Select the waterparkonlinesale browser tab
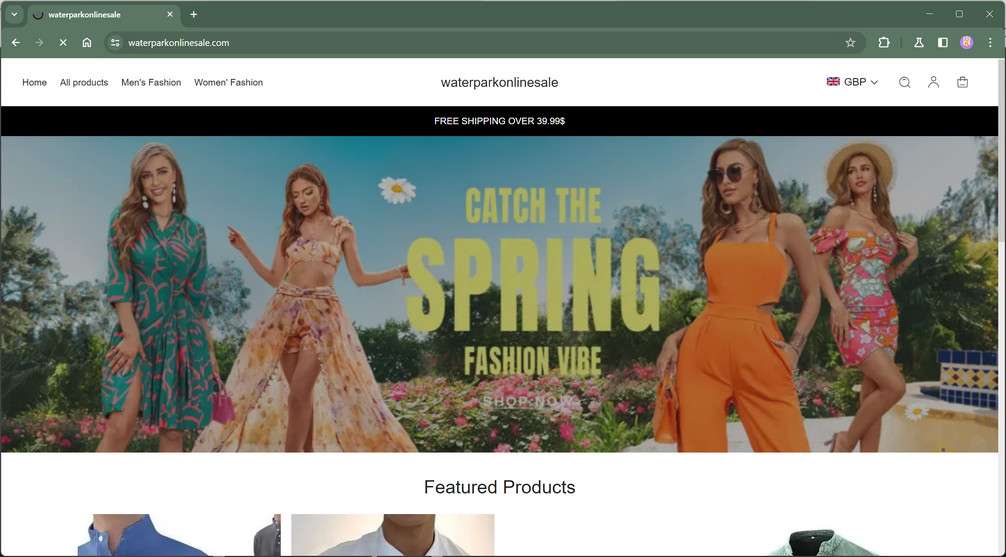 103,14
